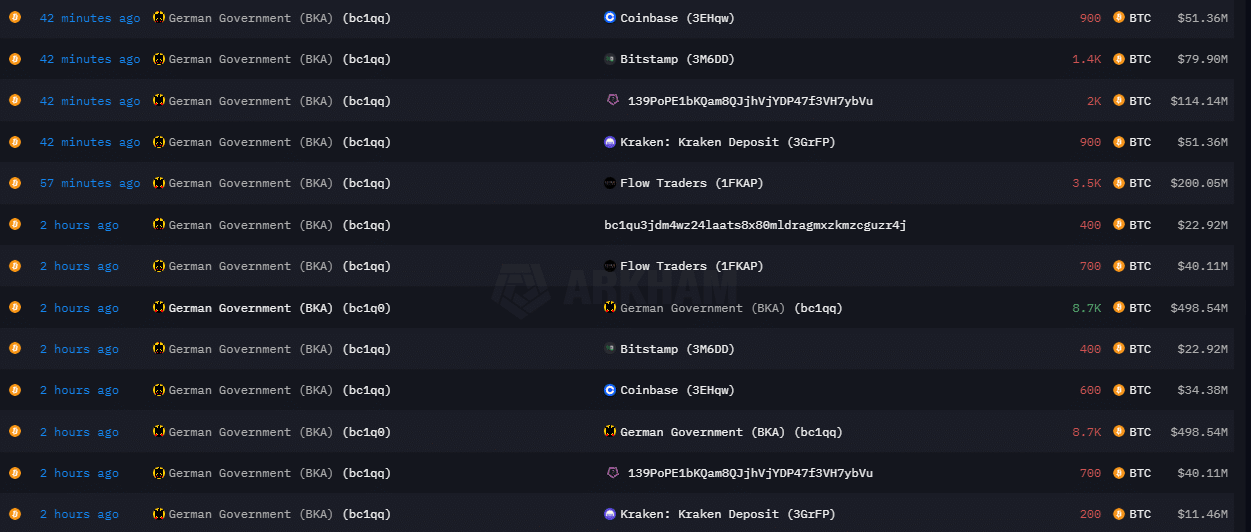This screenshot has height=532, width=1251.
Task: Open address bc1qu3jdm4wz24laats8x80mldragmxzkmzcguzr4j
Action: (x=755, y=225)
